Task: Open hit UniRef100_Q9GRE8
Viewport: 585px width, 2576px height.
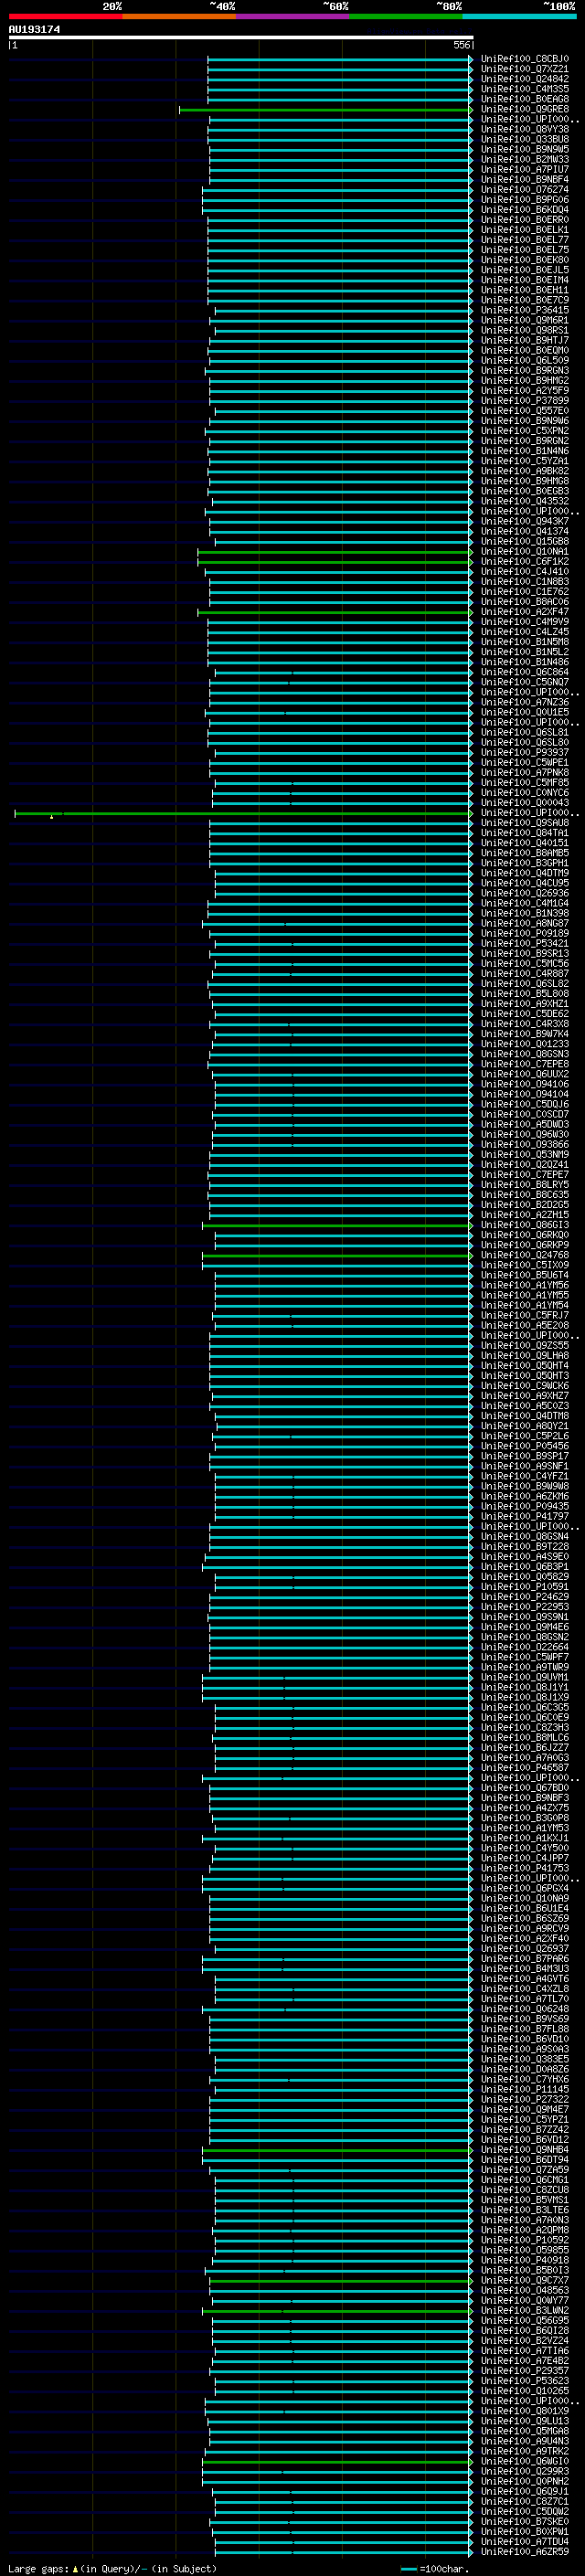Action: 524,109
